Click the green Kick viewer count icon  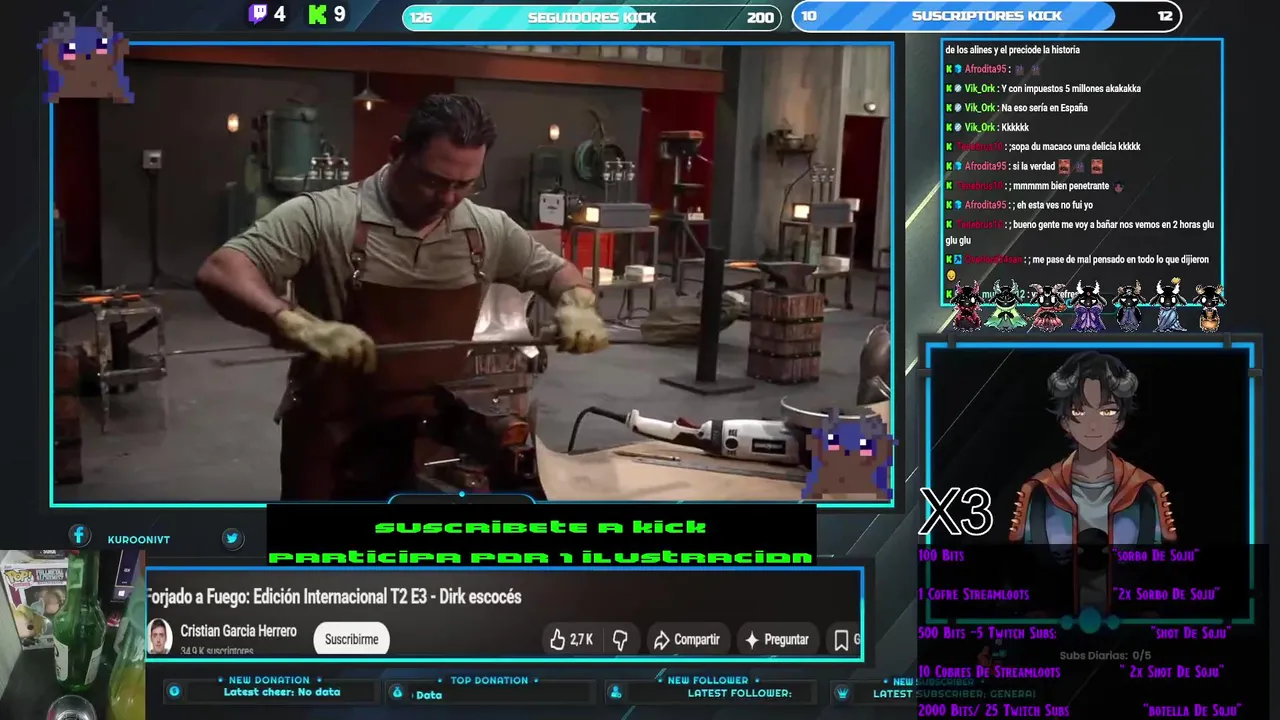(318, 14)
